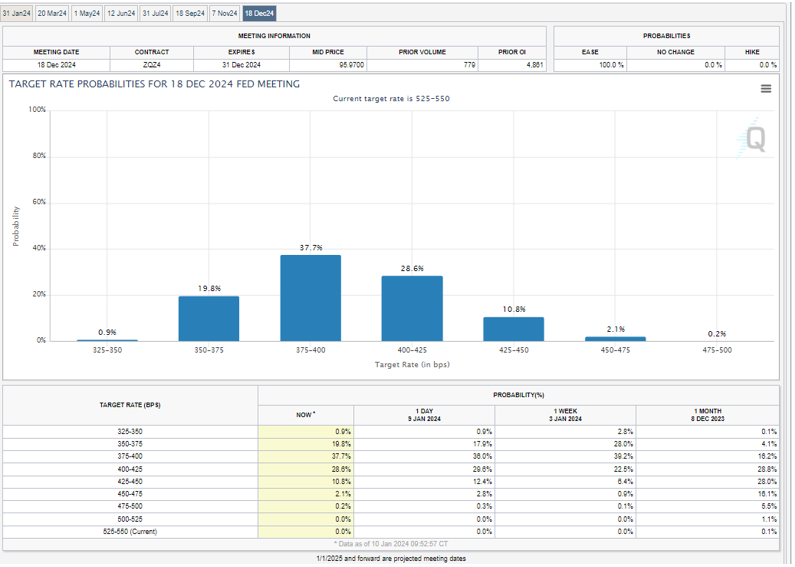Click the 375-400 bar showing 37.7%
The width and height of the screenshot is (795, 567).
tap(310, 298)
